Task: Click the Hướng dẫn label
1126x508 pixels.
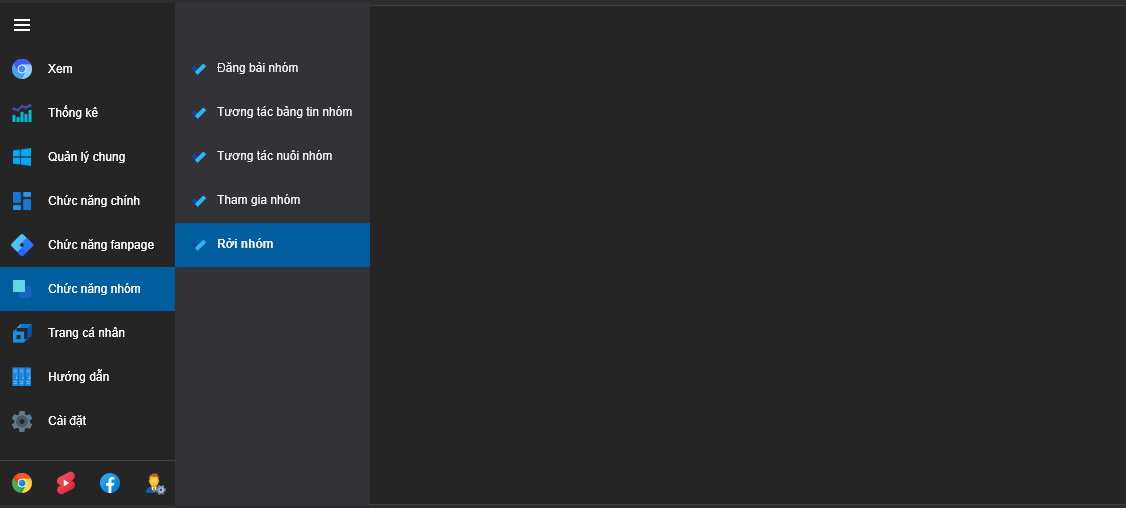Action: (78, 377)
